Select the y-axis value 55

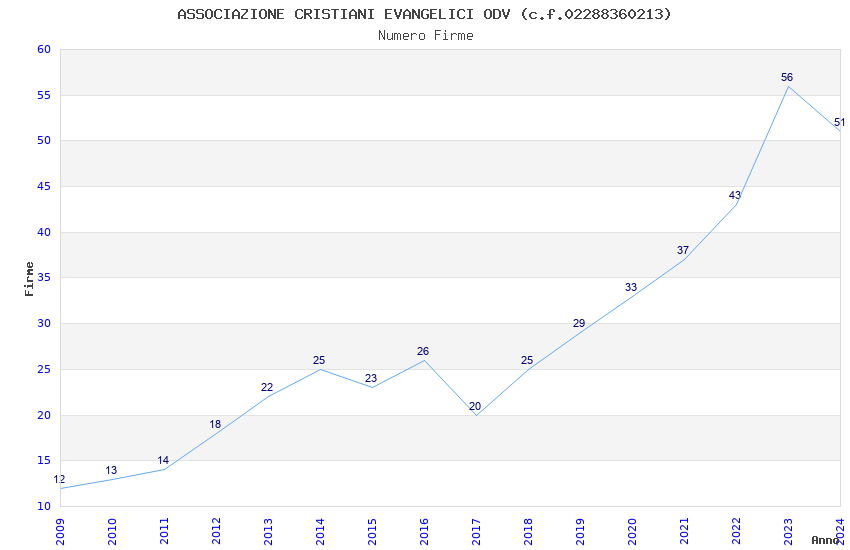click(x=44, y=95)
